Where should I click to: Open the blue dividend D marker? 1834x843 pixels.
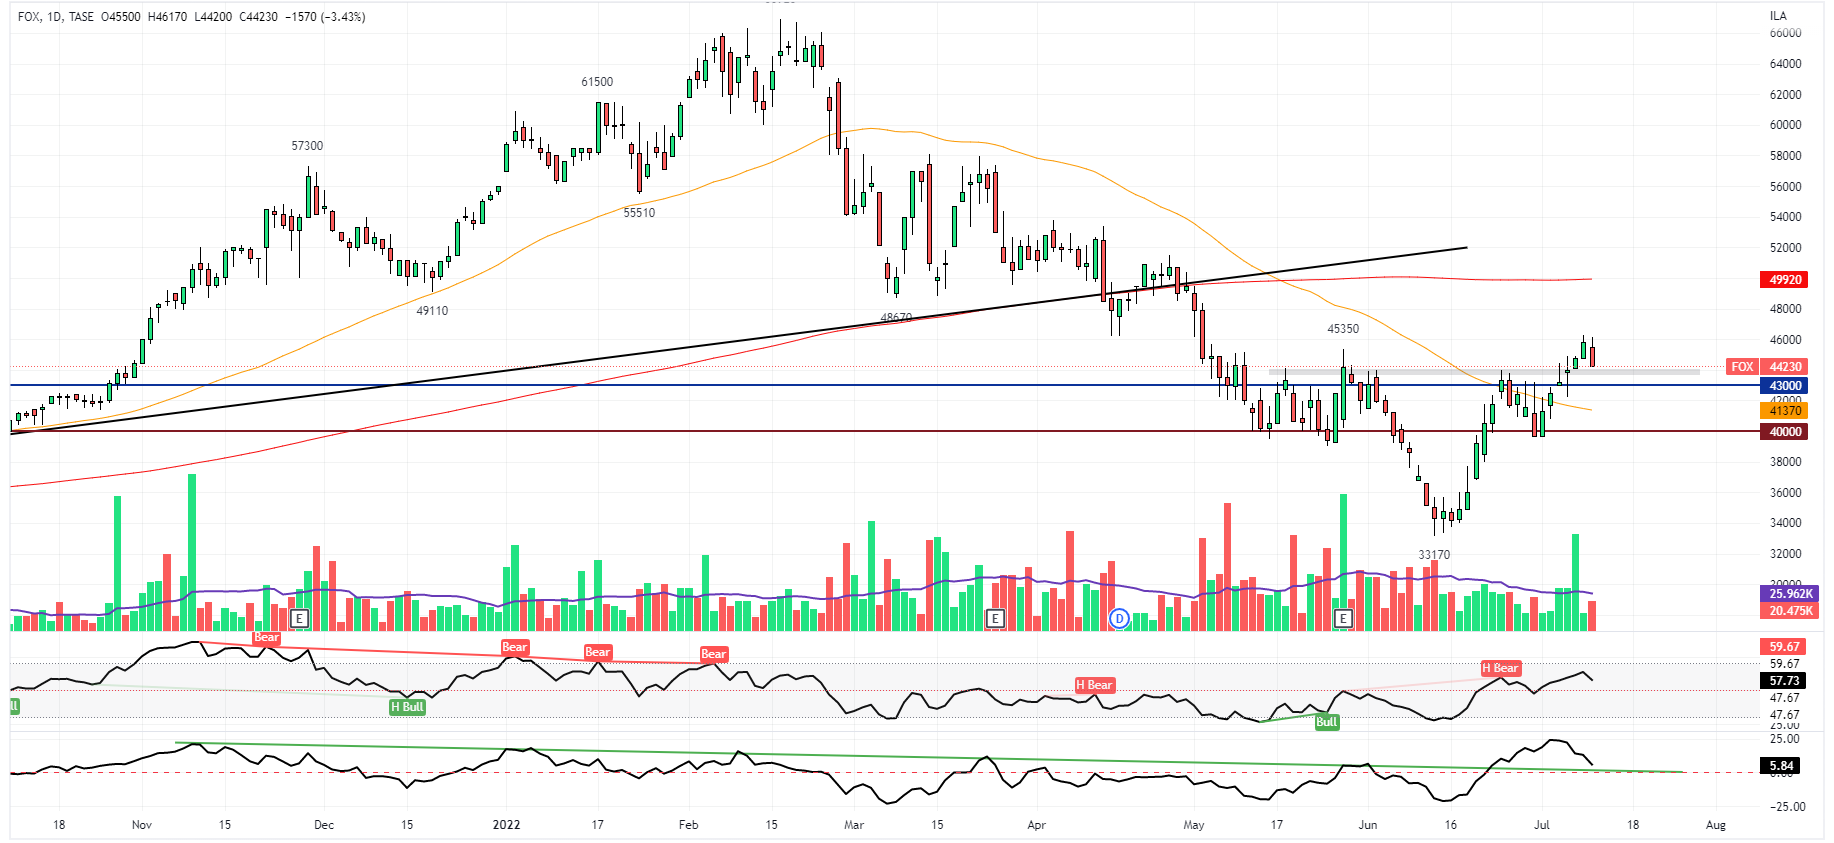point(1120,618)
